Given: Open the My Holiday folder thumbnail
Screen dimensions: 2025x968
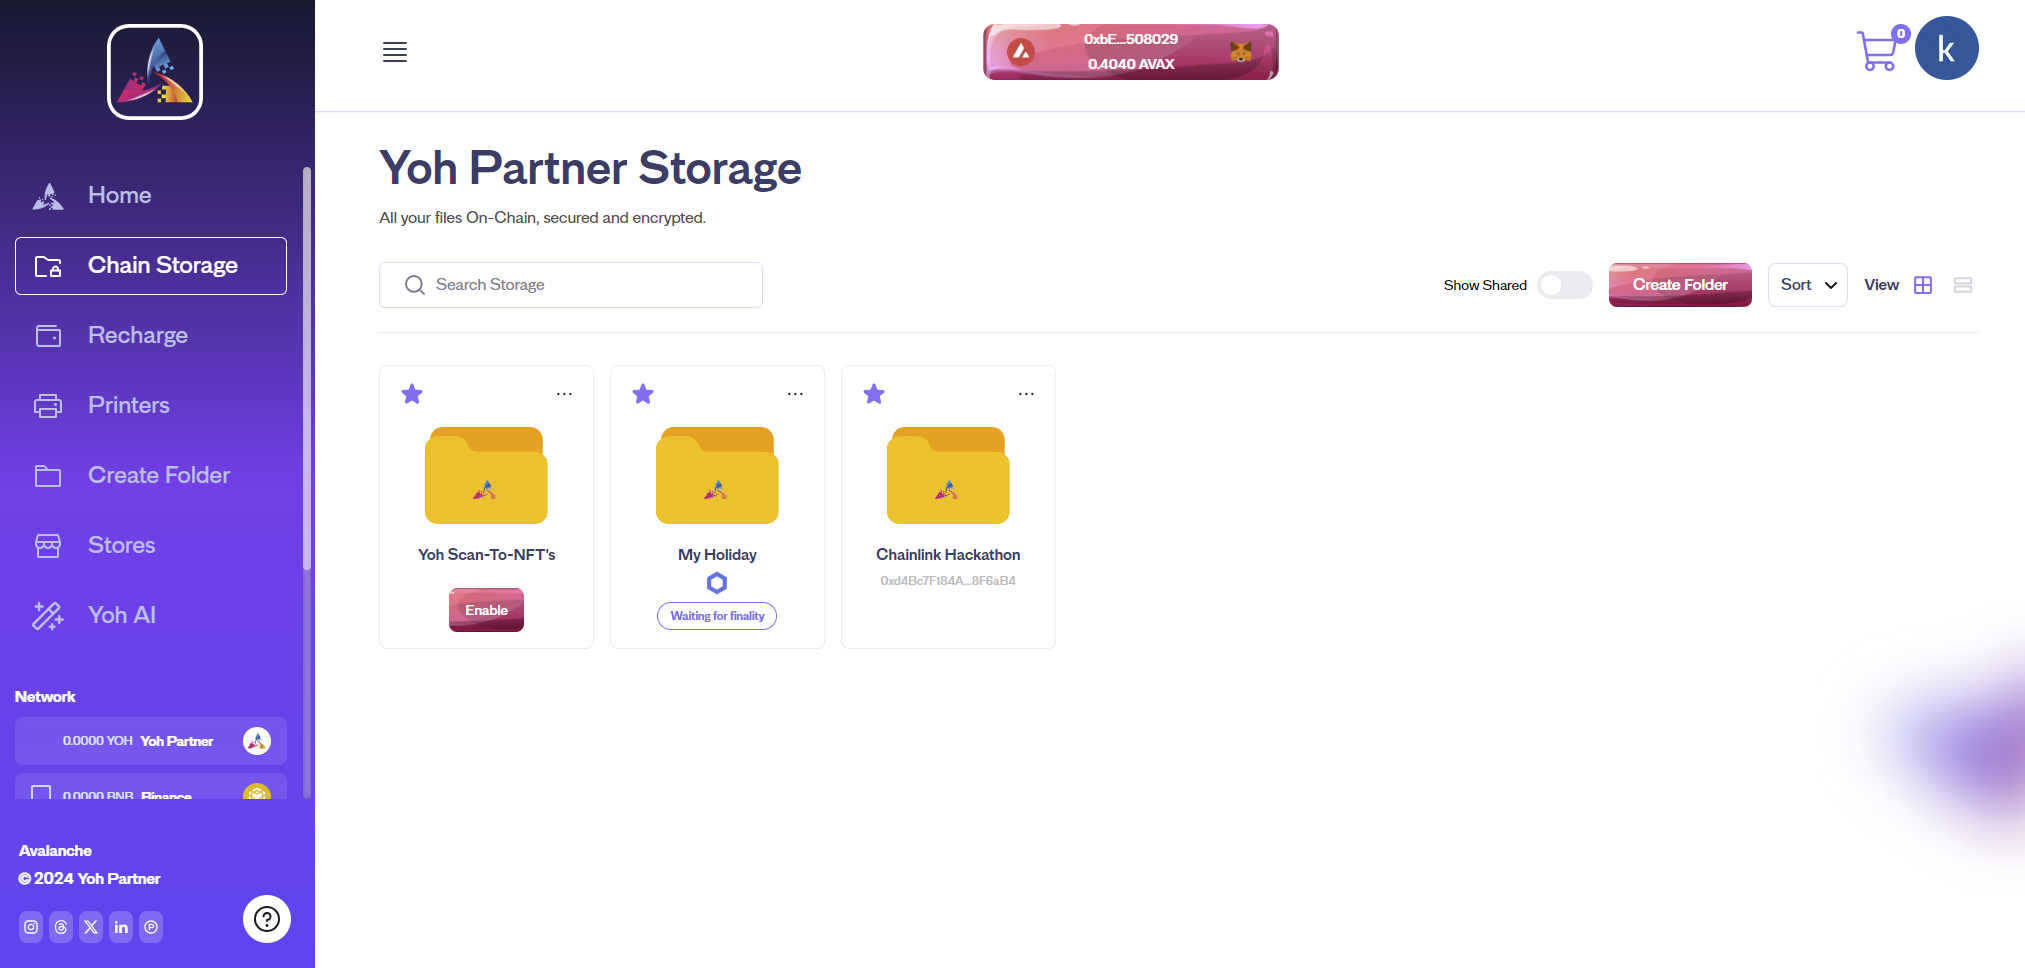Looking at the screenshot, I should click(x=717, y=475).
